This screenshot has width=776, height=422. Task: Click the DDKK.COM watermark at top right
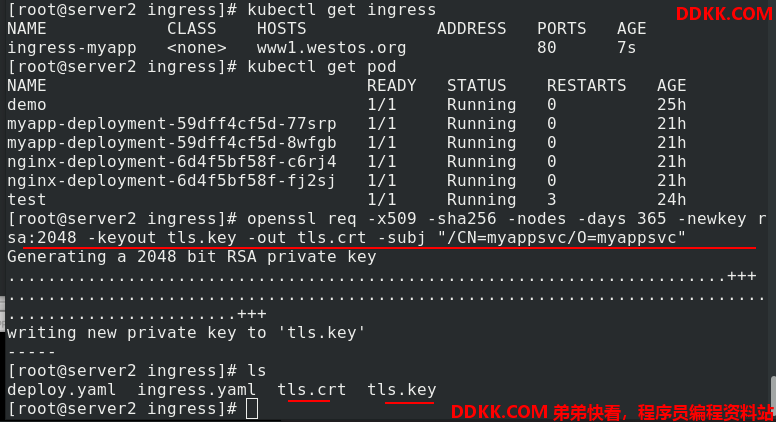(x=724, y=14)
